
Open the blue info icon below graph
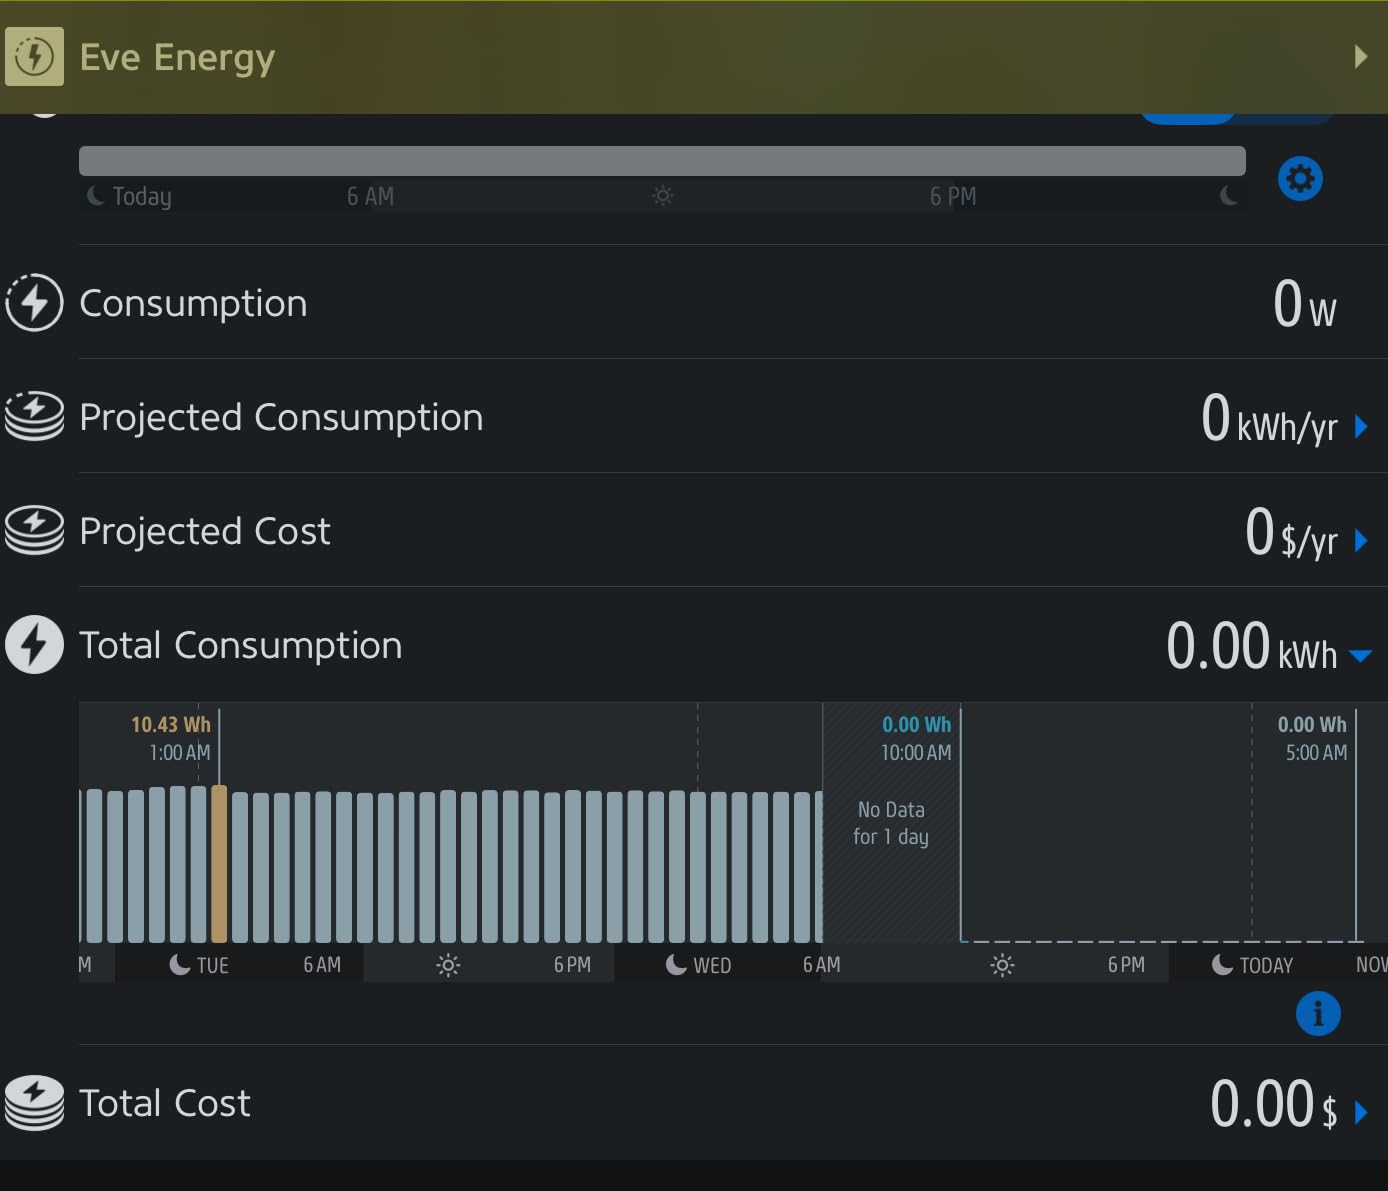tap(1318, 1013)
